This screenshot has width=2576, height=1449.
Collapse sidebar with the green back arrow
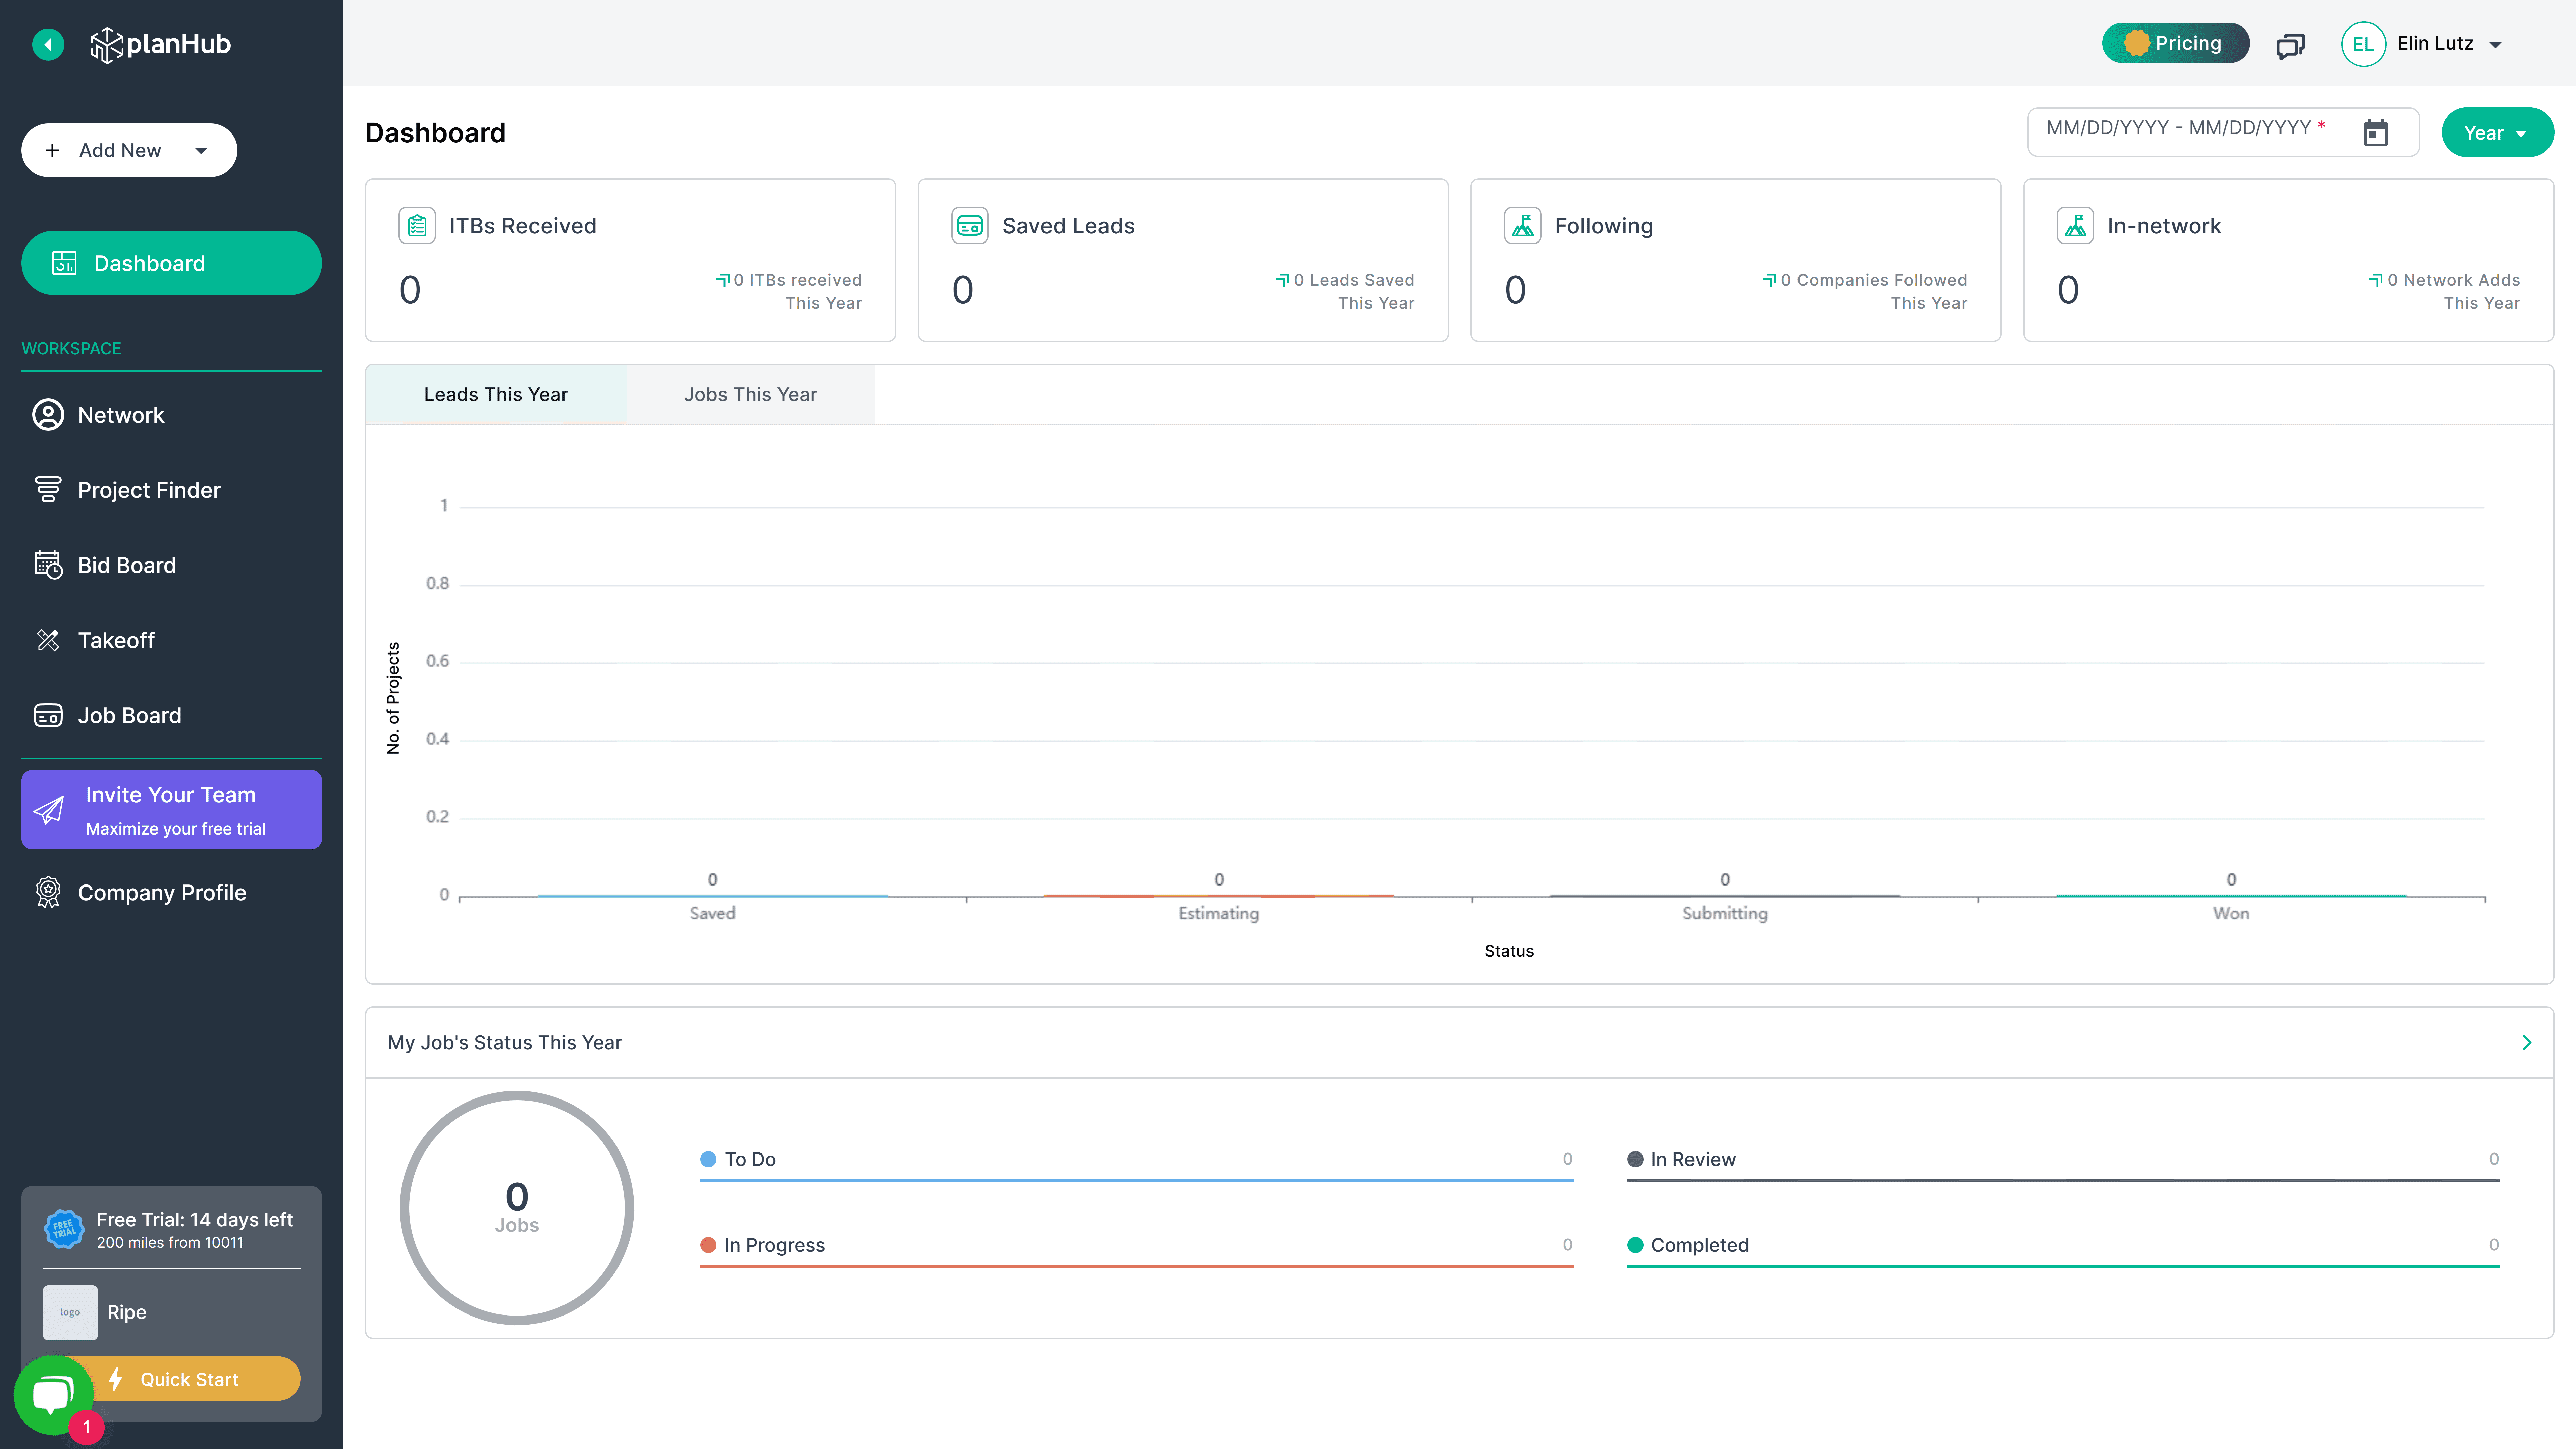pos(48,44)
